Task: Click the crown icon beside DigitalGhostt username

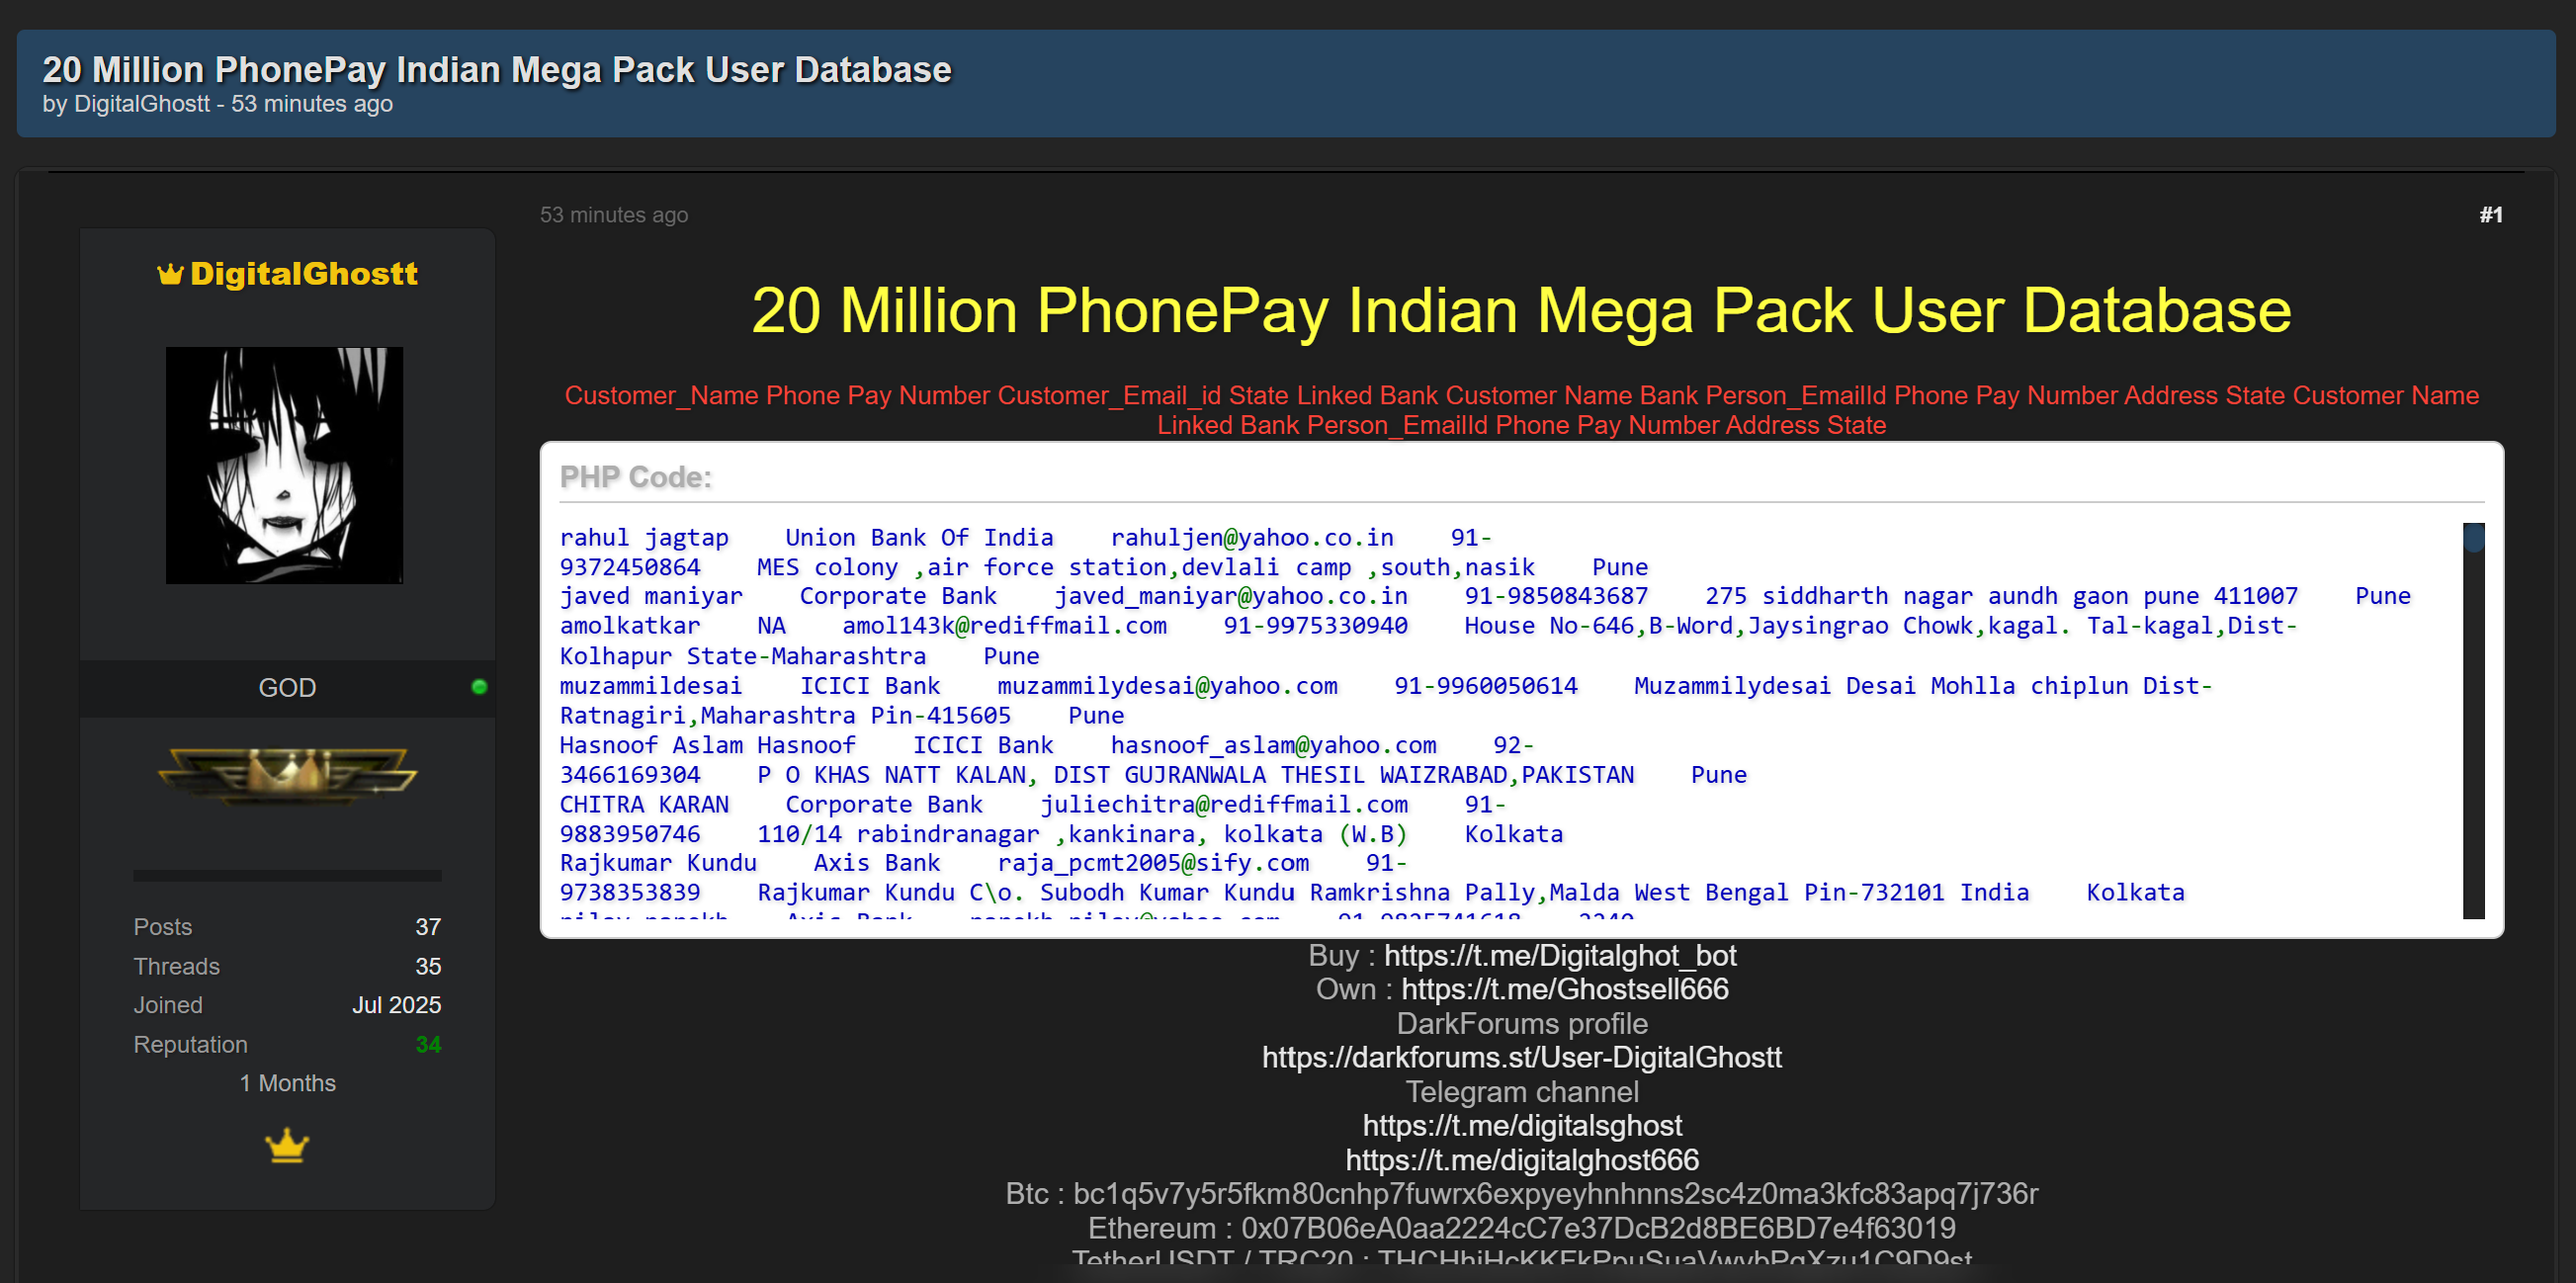Action: pyautogui.click(x=170, y=274)
